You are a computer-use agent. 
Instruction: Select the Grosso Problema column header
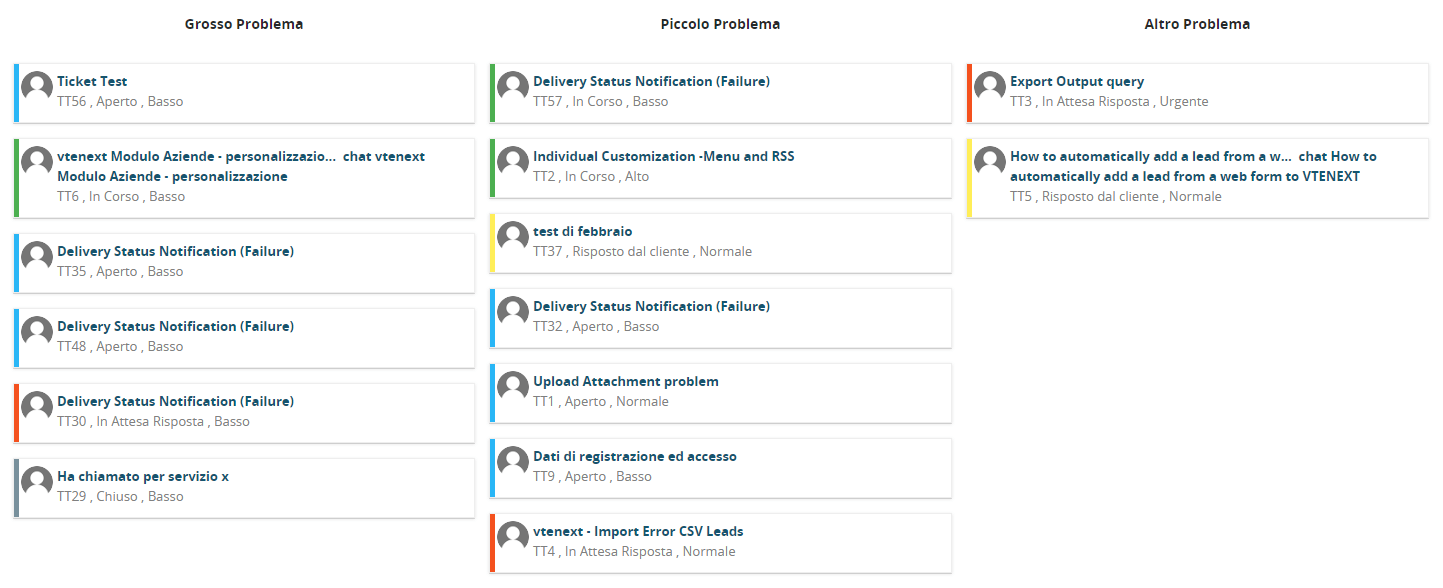pos(244,24)
